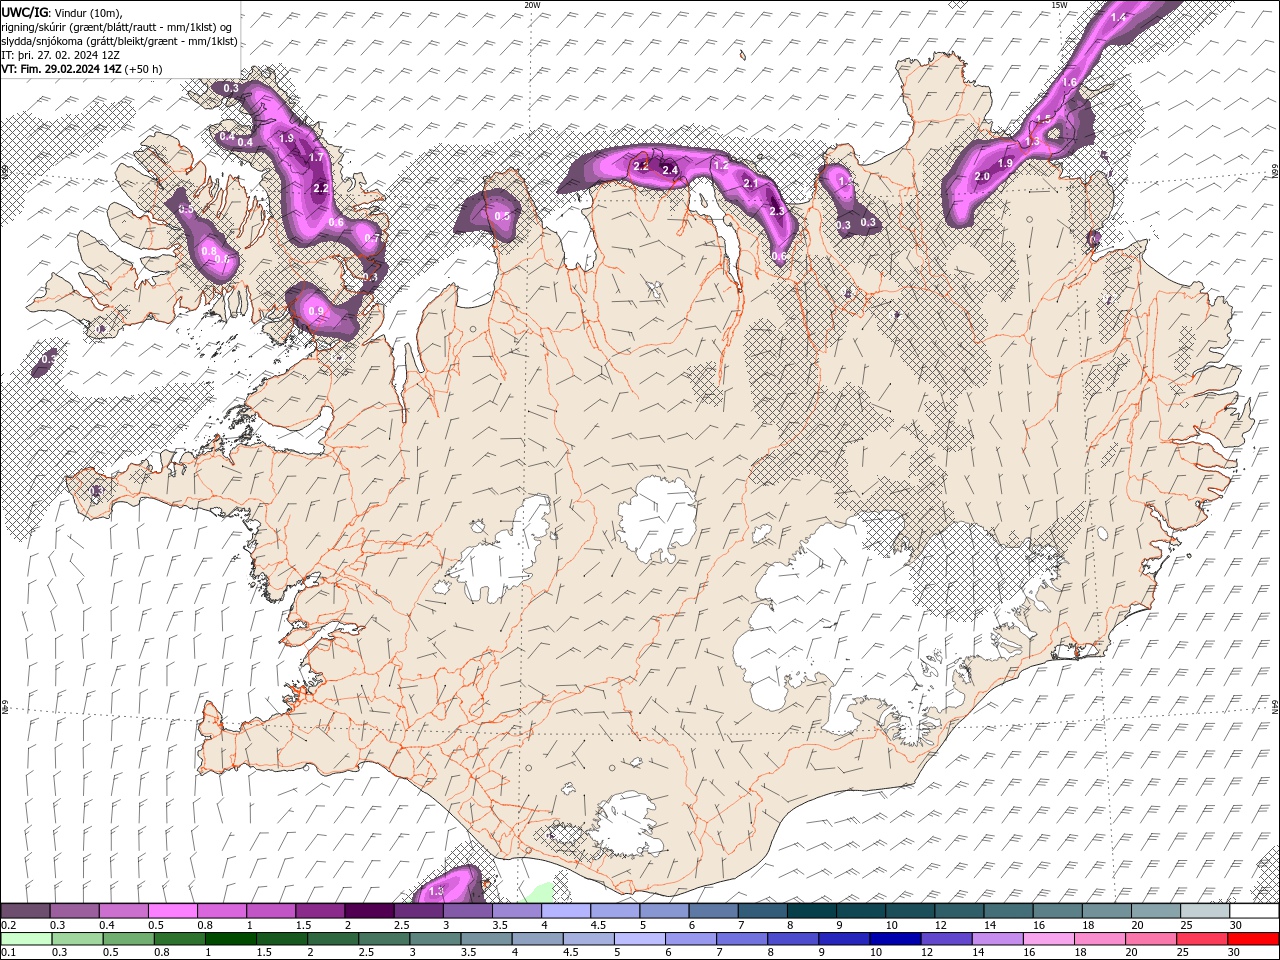Pick the red 30 swatch in rain legend

[1253, 939]
